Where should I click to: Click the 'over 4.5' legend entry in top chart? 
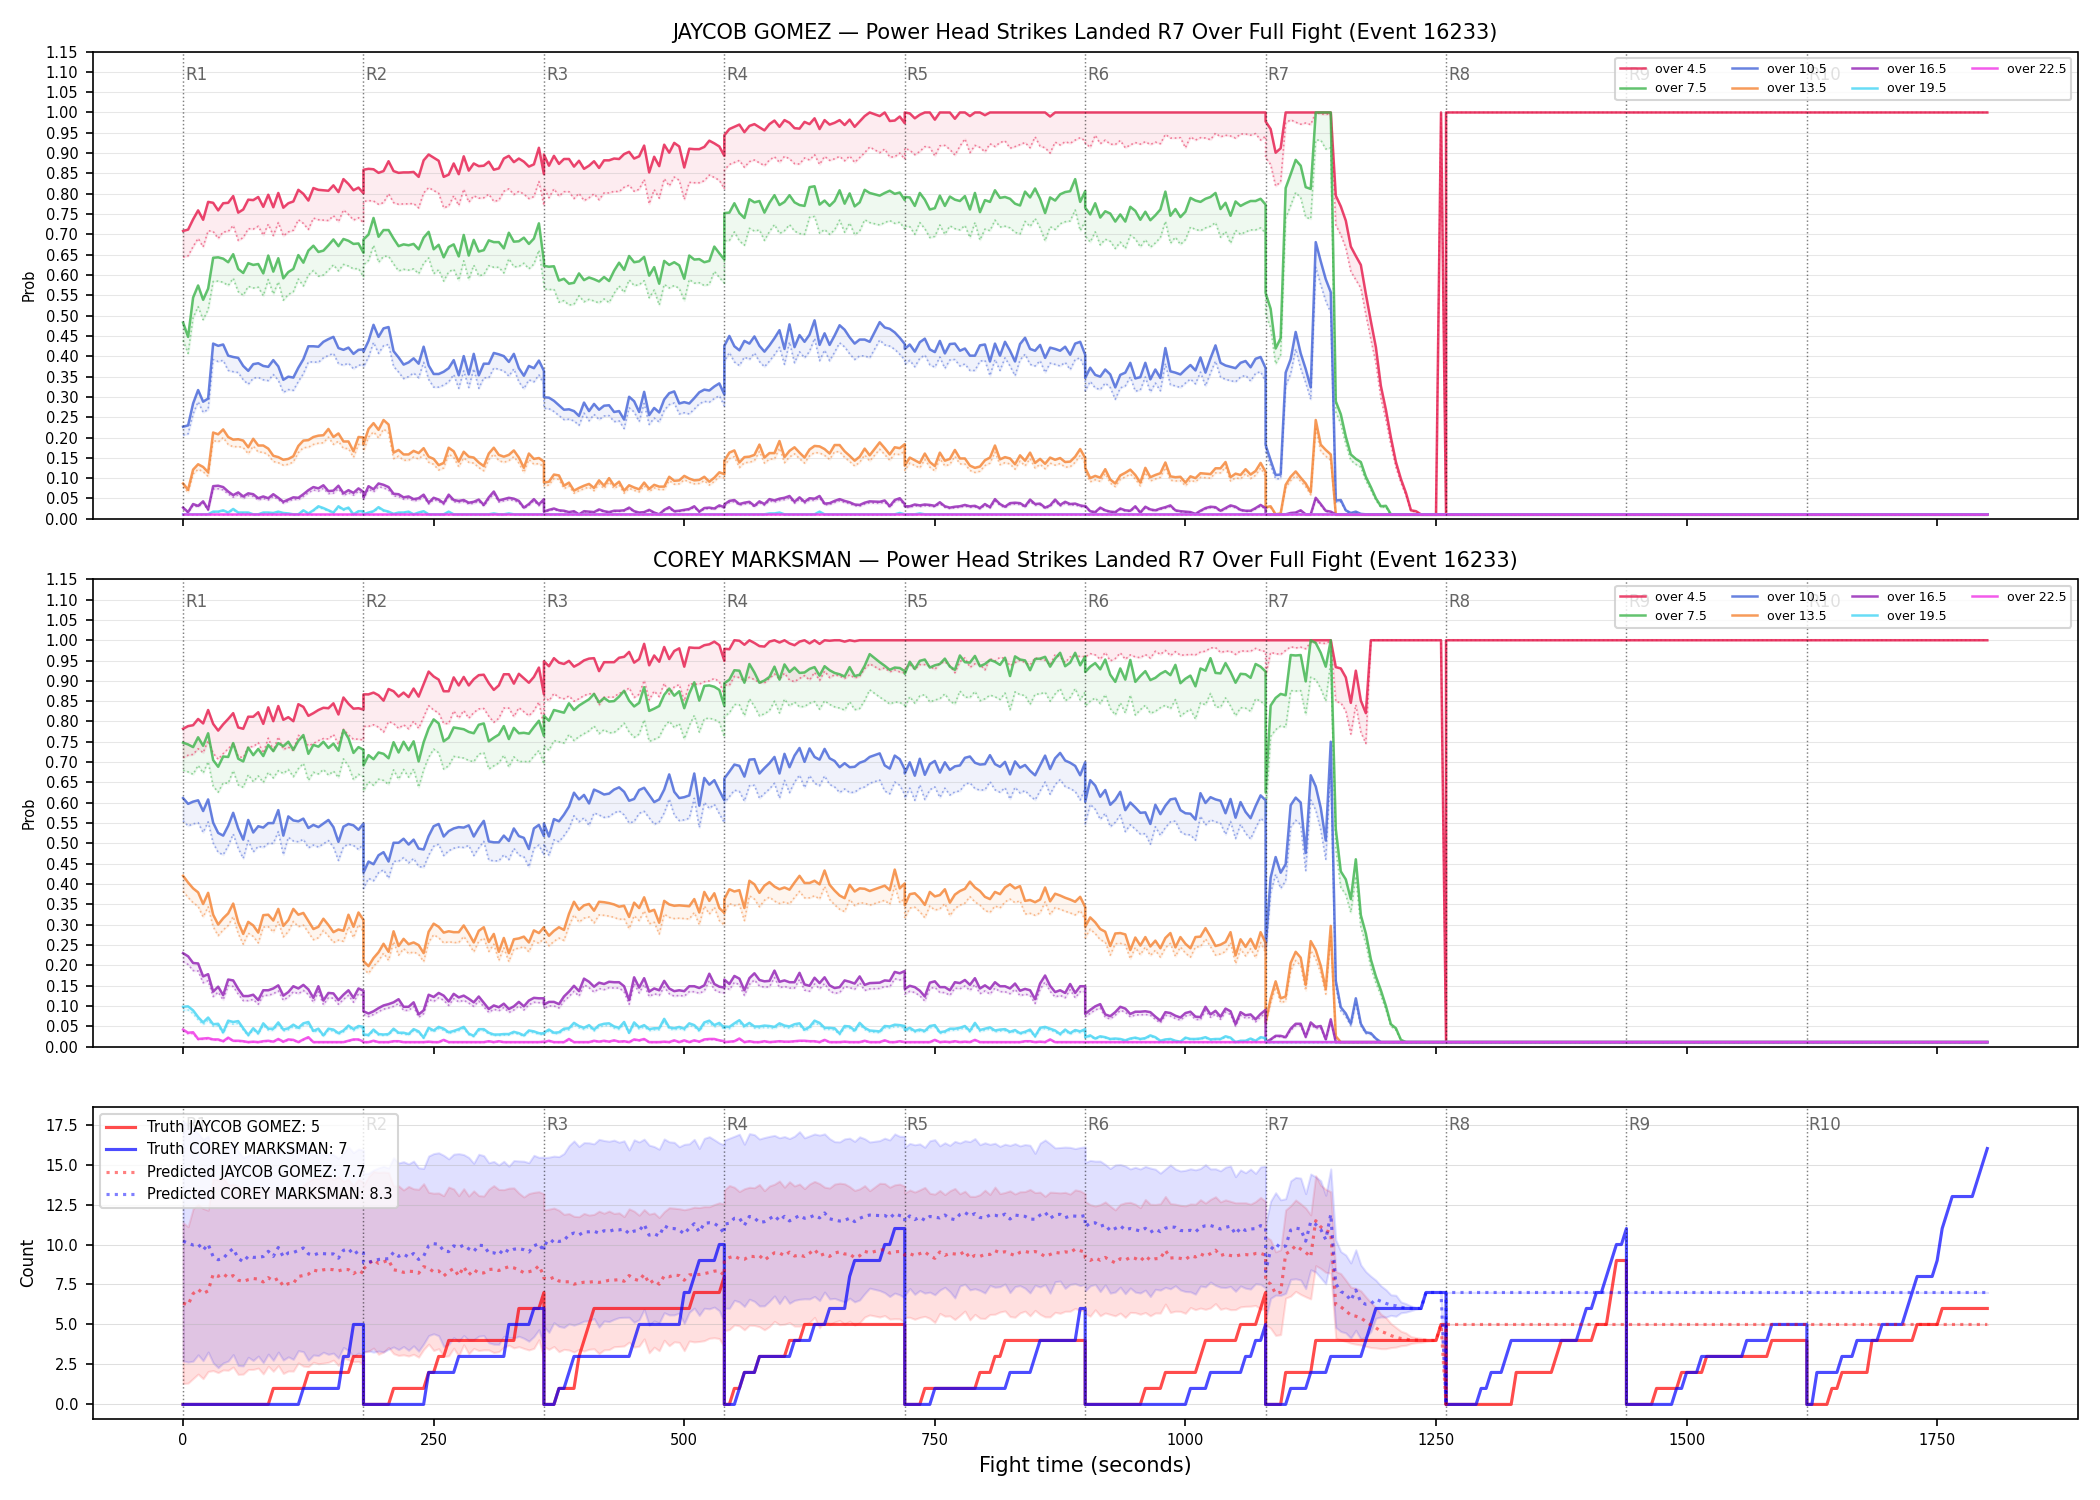(x=1663, y=69)
